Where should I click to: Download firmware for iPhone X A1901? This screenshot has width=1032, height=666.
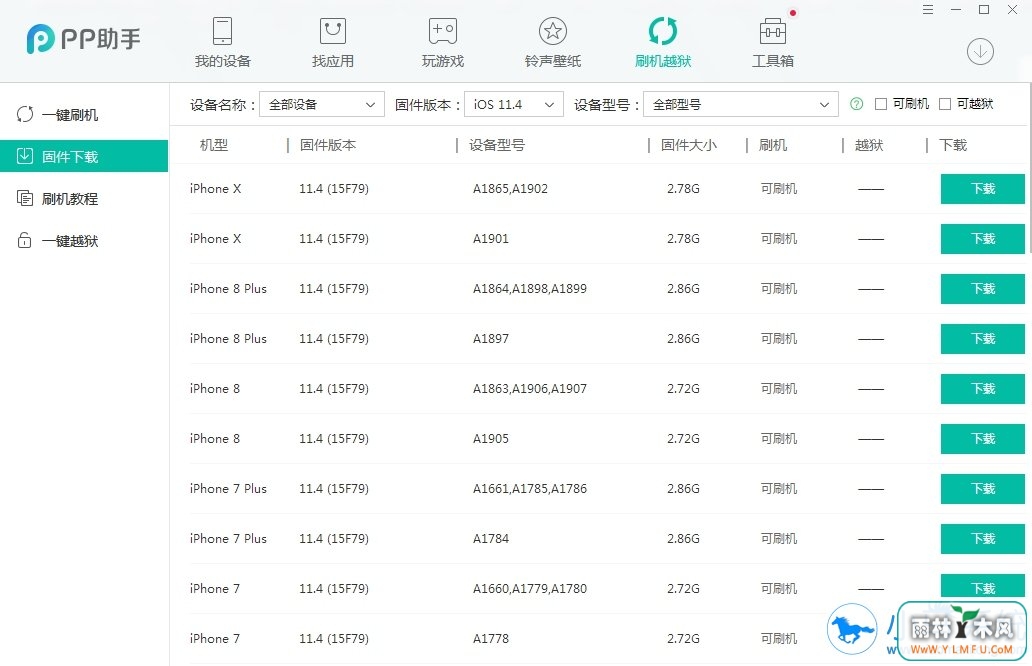coord(983,239)
